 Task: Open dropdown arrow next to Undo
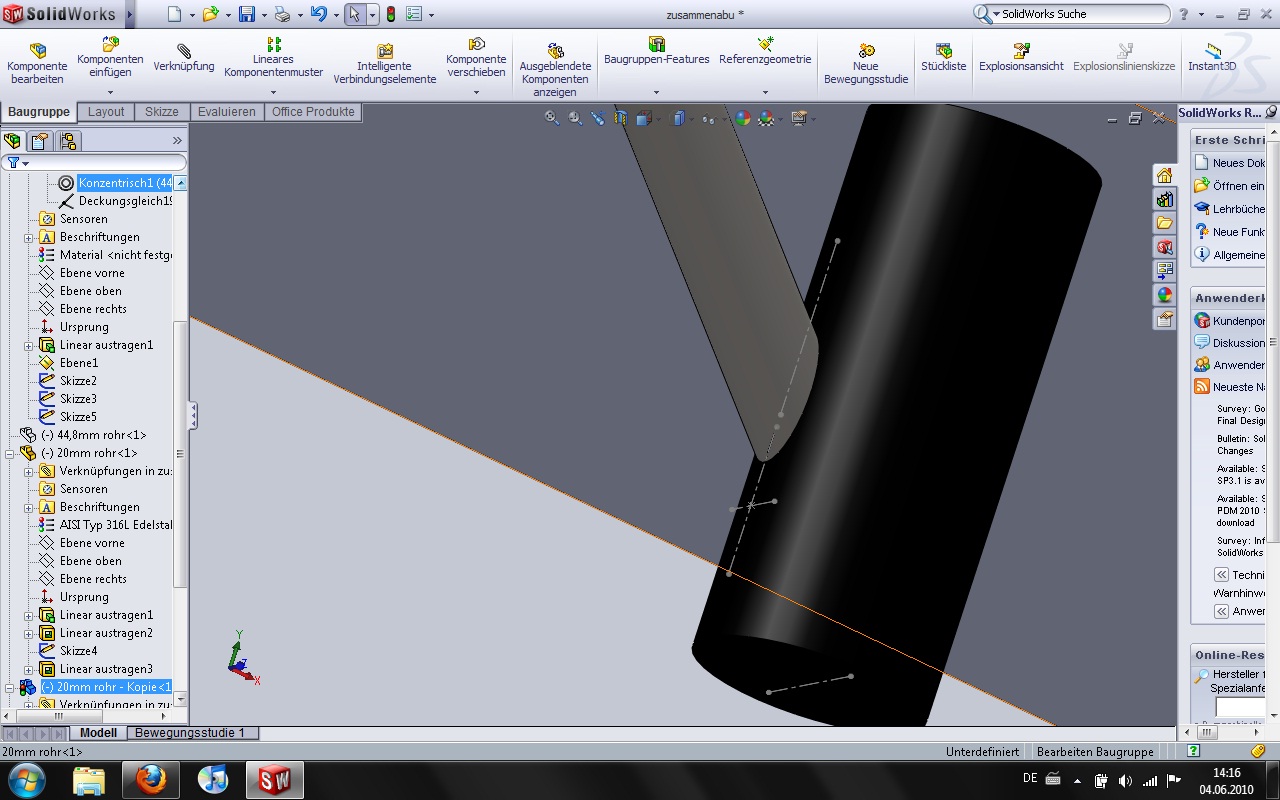(336, 15)
